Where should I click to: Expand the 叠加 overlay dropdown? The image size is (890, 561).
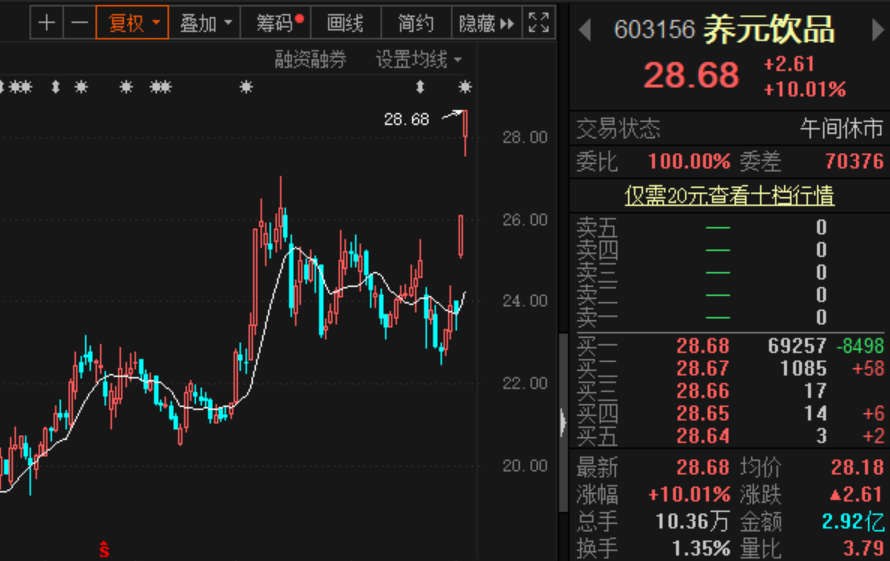coord(206,22)
